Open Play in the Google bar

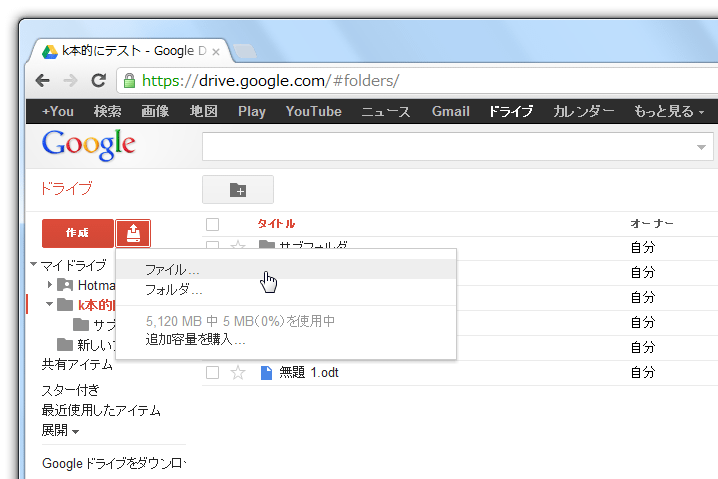coord(252,111)
